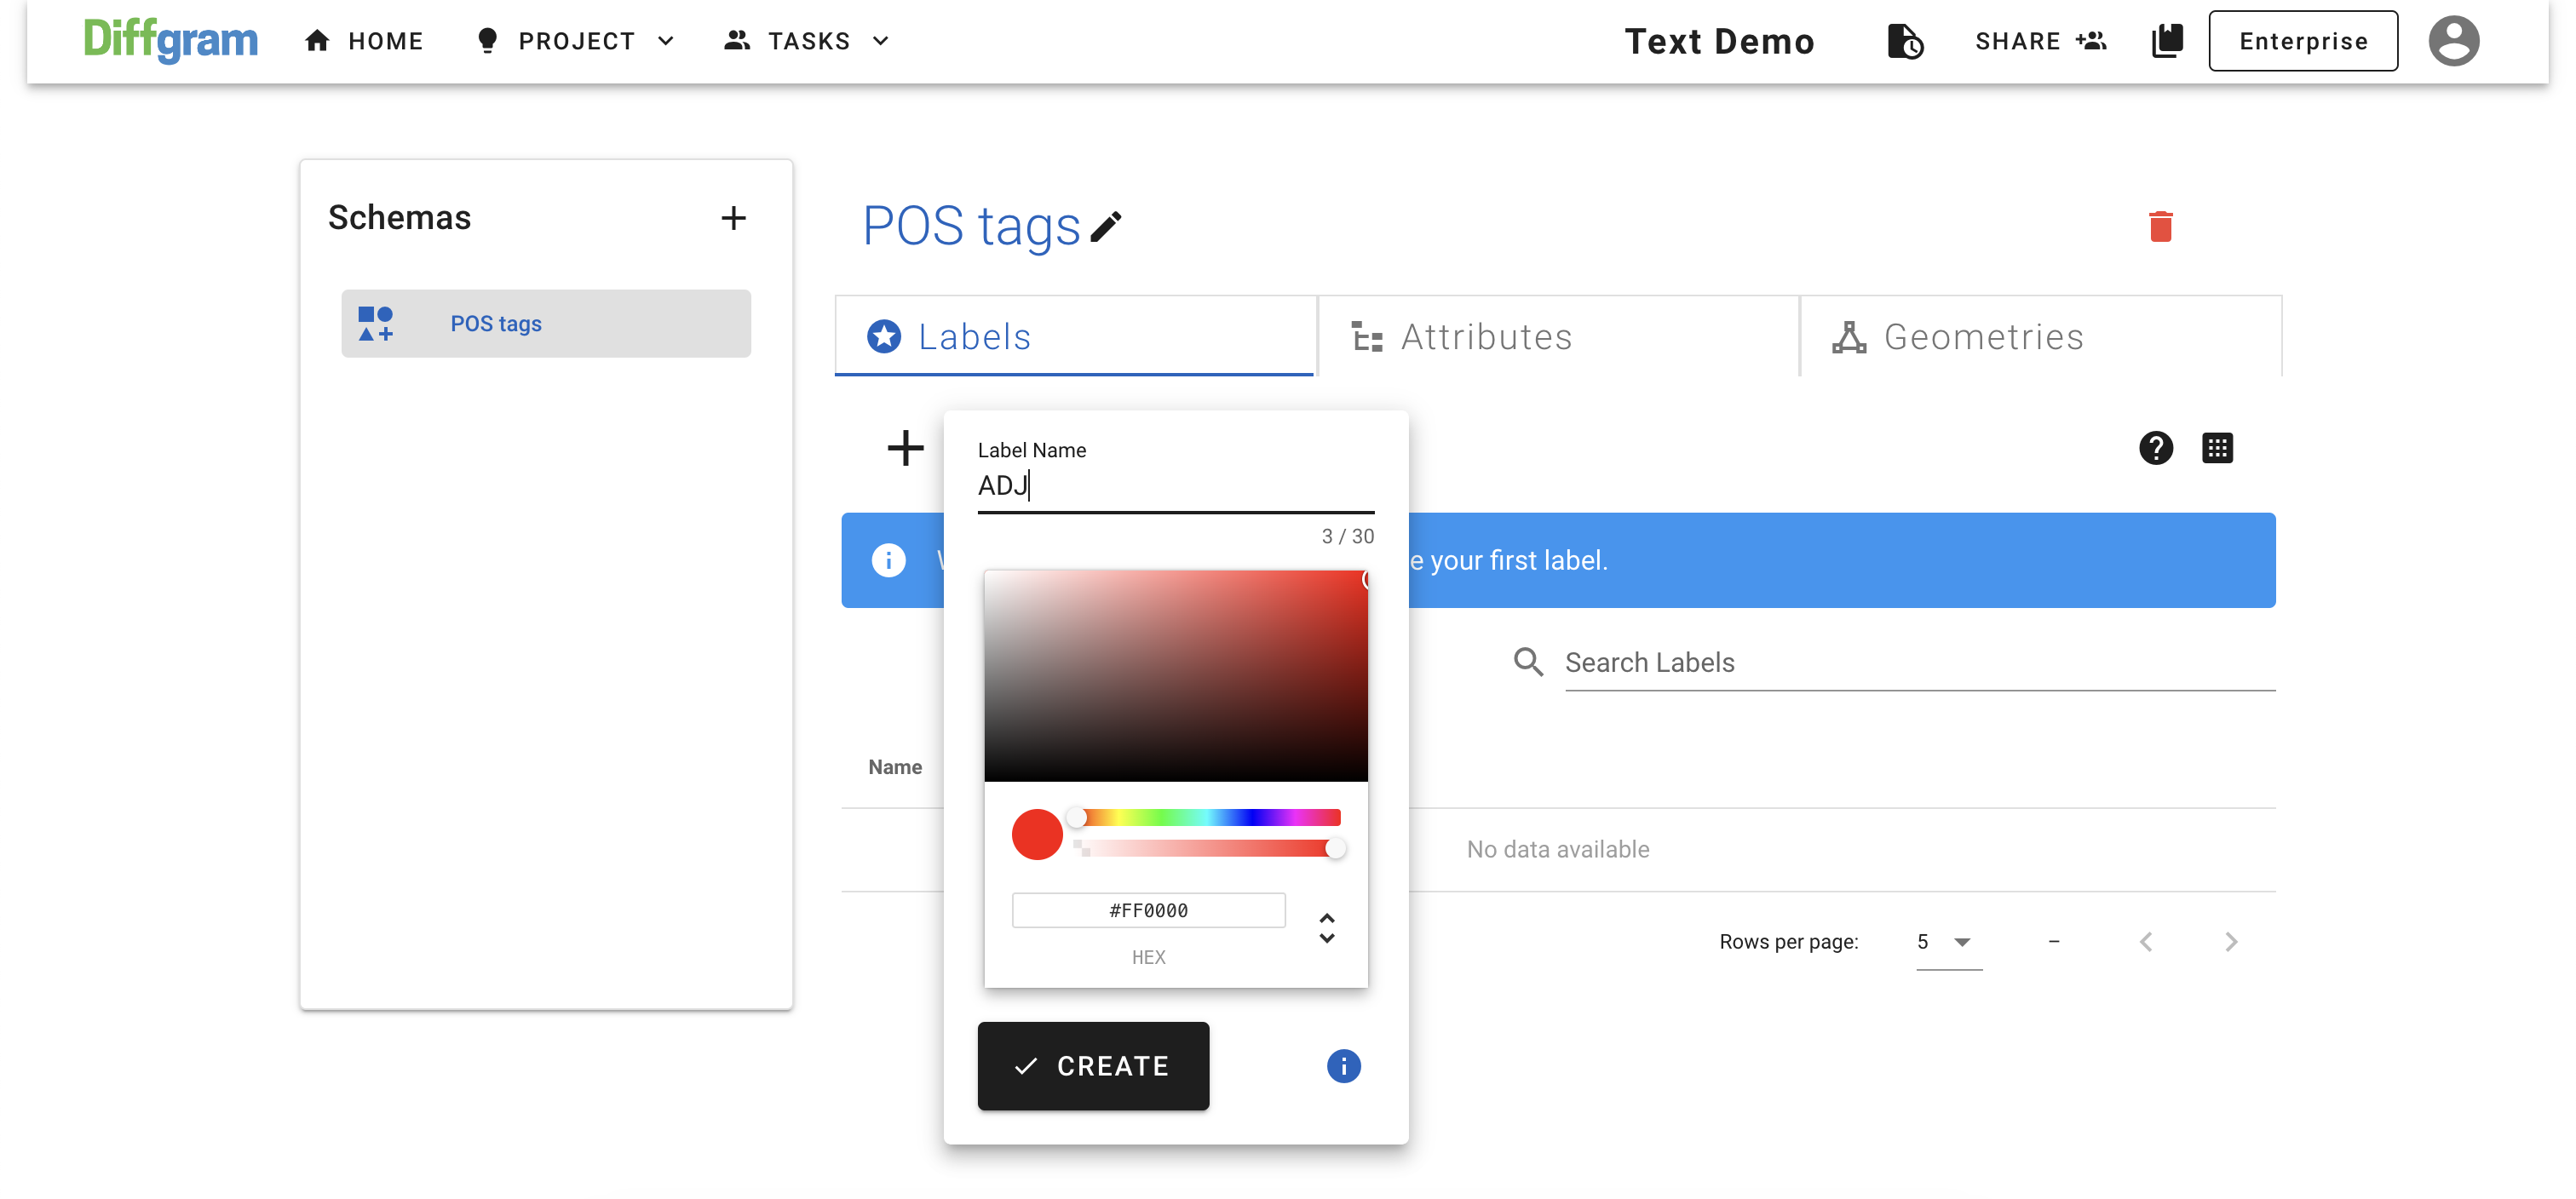
Task: Add a new schema with plus icon
Action: point(733,218)
